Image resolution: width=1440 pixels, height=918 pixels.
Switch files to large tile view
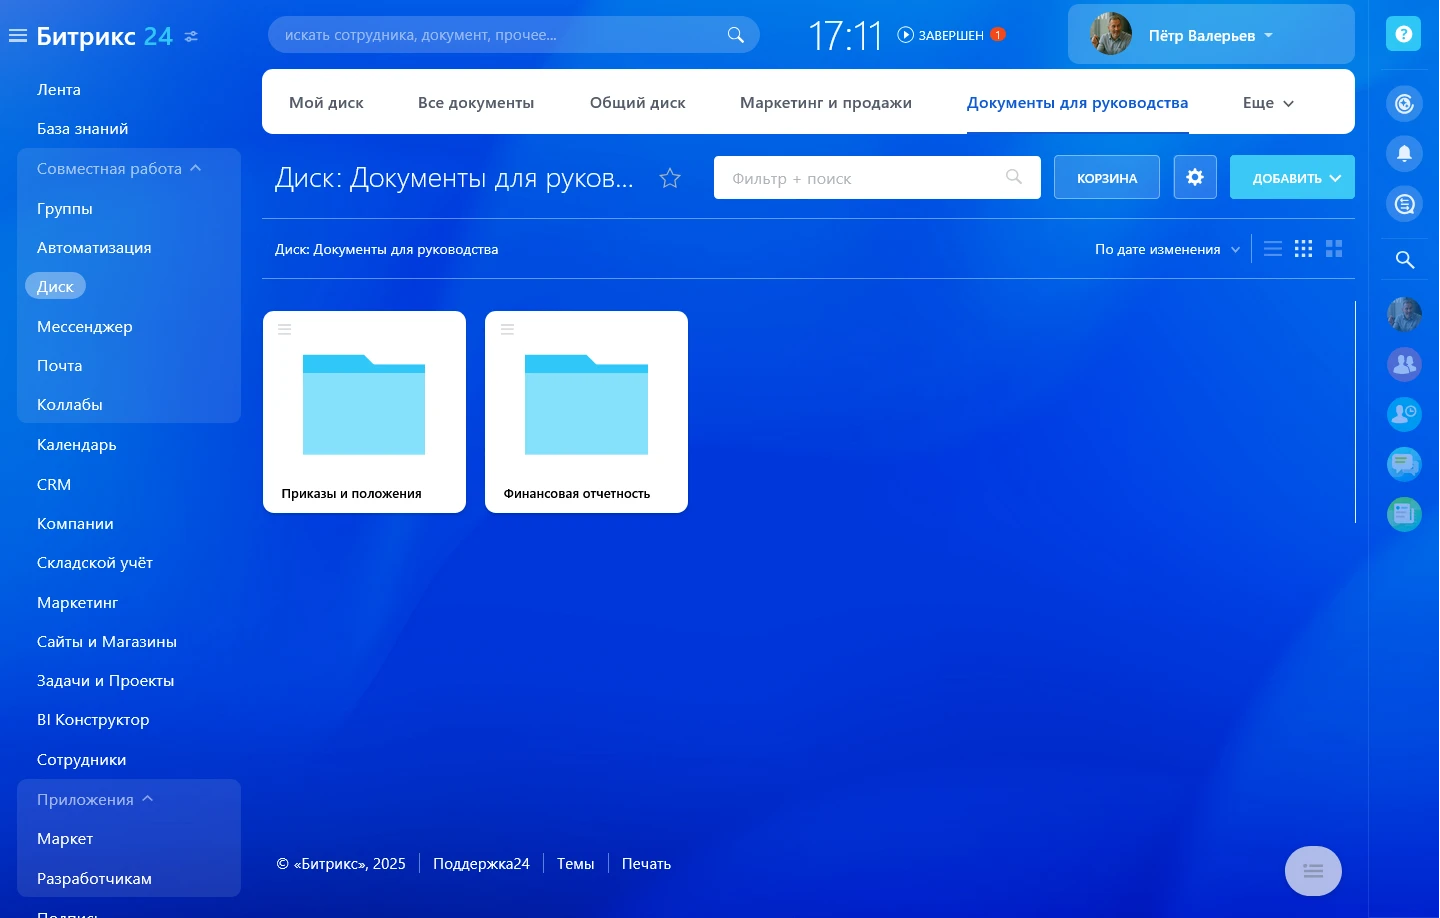[x=1334, y=248]
